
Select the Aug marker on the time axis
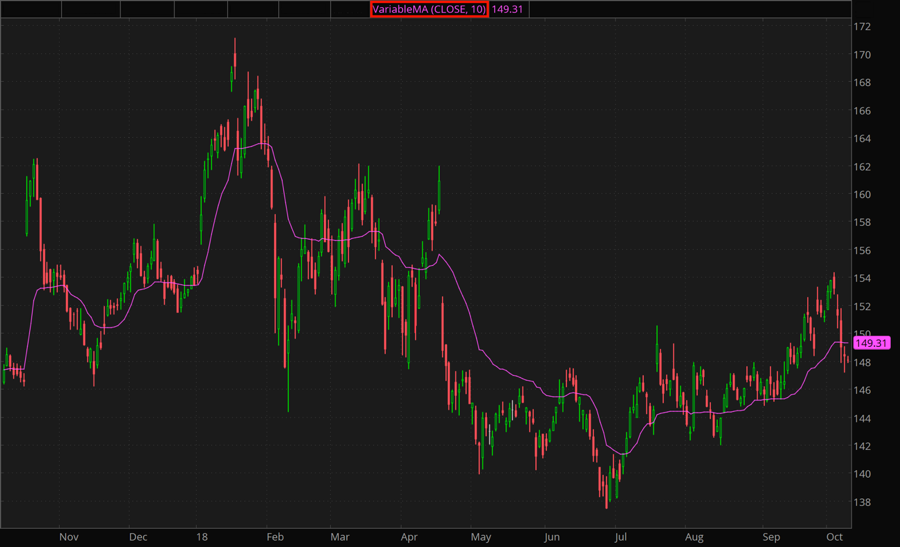[693, 537]
